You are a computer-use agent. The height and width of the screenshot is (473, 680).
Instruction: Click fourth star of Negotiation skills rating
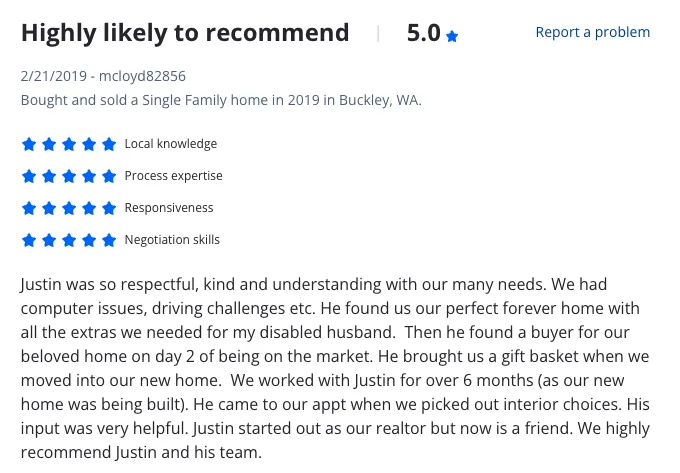point(89,240)
